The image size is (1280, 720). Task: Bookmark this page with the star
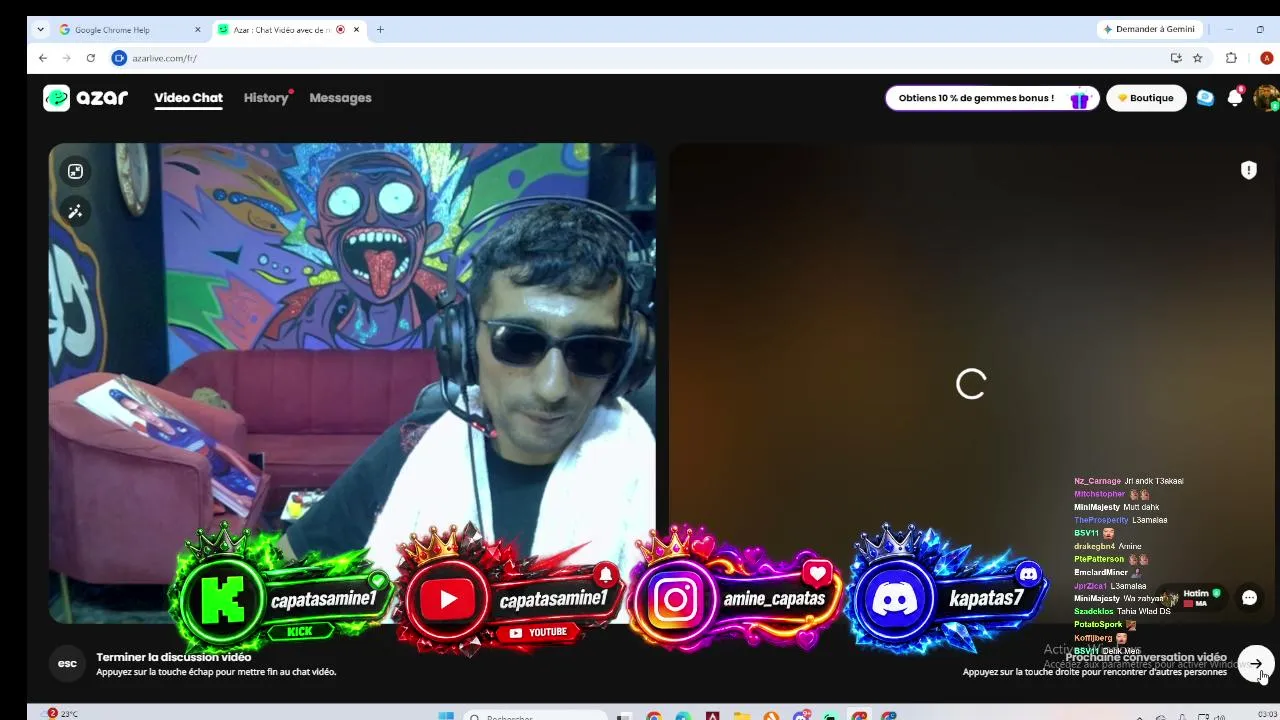click(x=1197, y=58)
